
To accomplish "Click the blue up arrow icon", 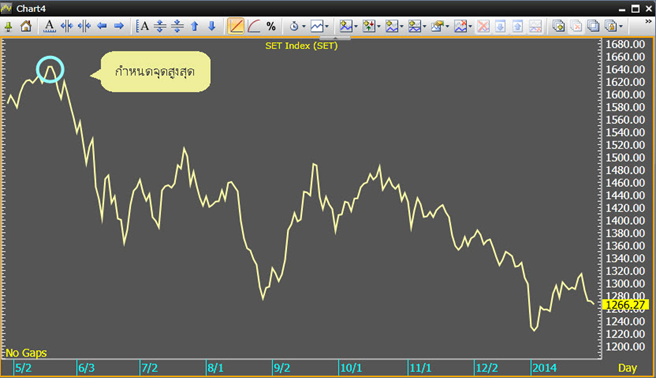I will point(195,26).
